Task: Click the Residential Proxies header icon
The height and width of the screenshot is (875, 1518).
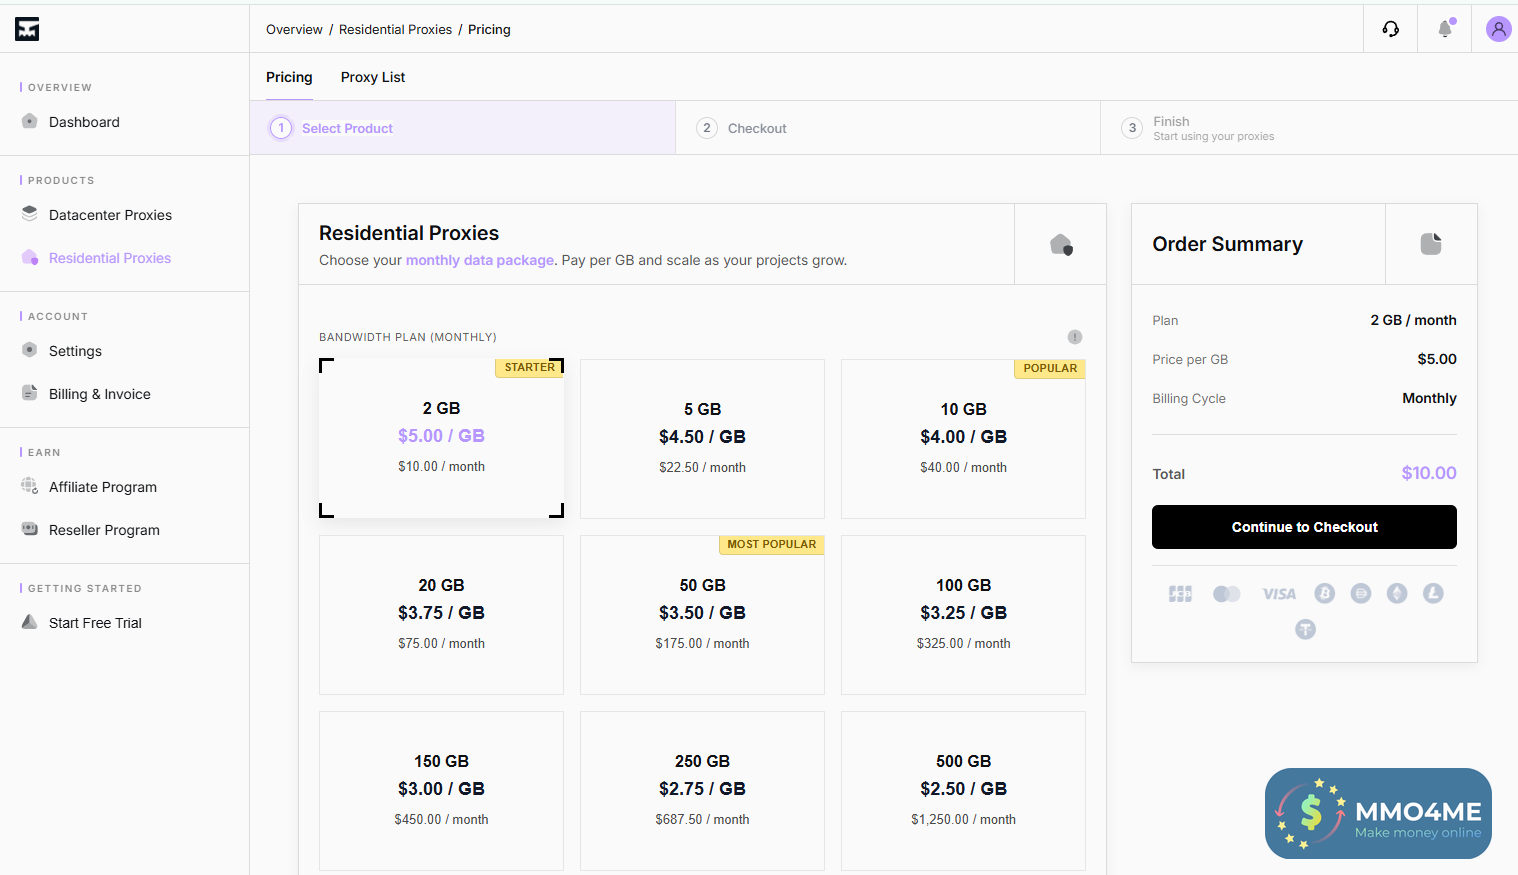Action: (x=1061, y=245)
